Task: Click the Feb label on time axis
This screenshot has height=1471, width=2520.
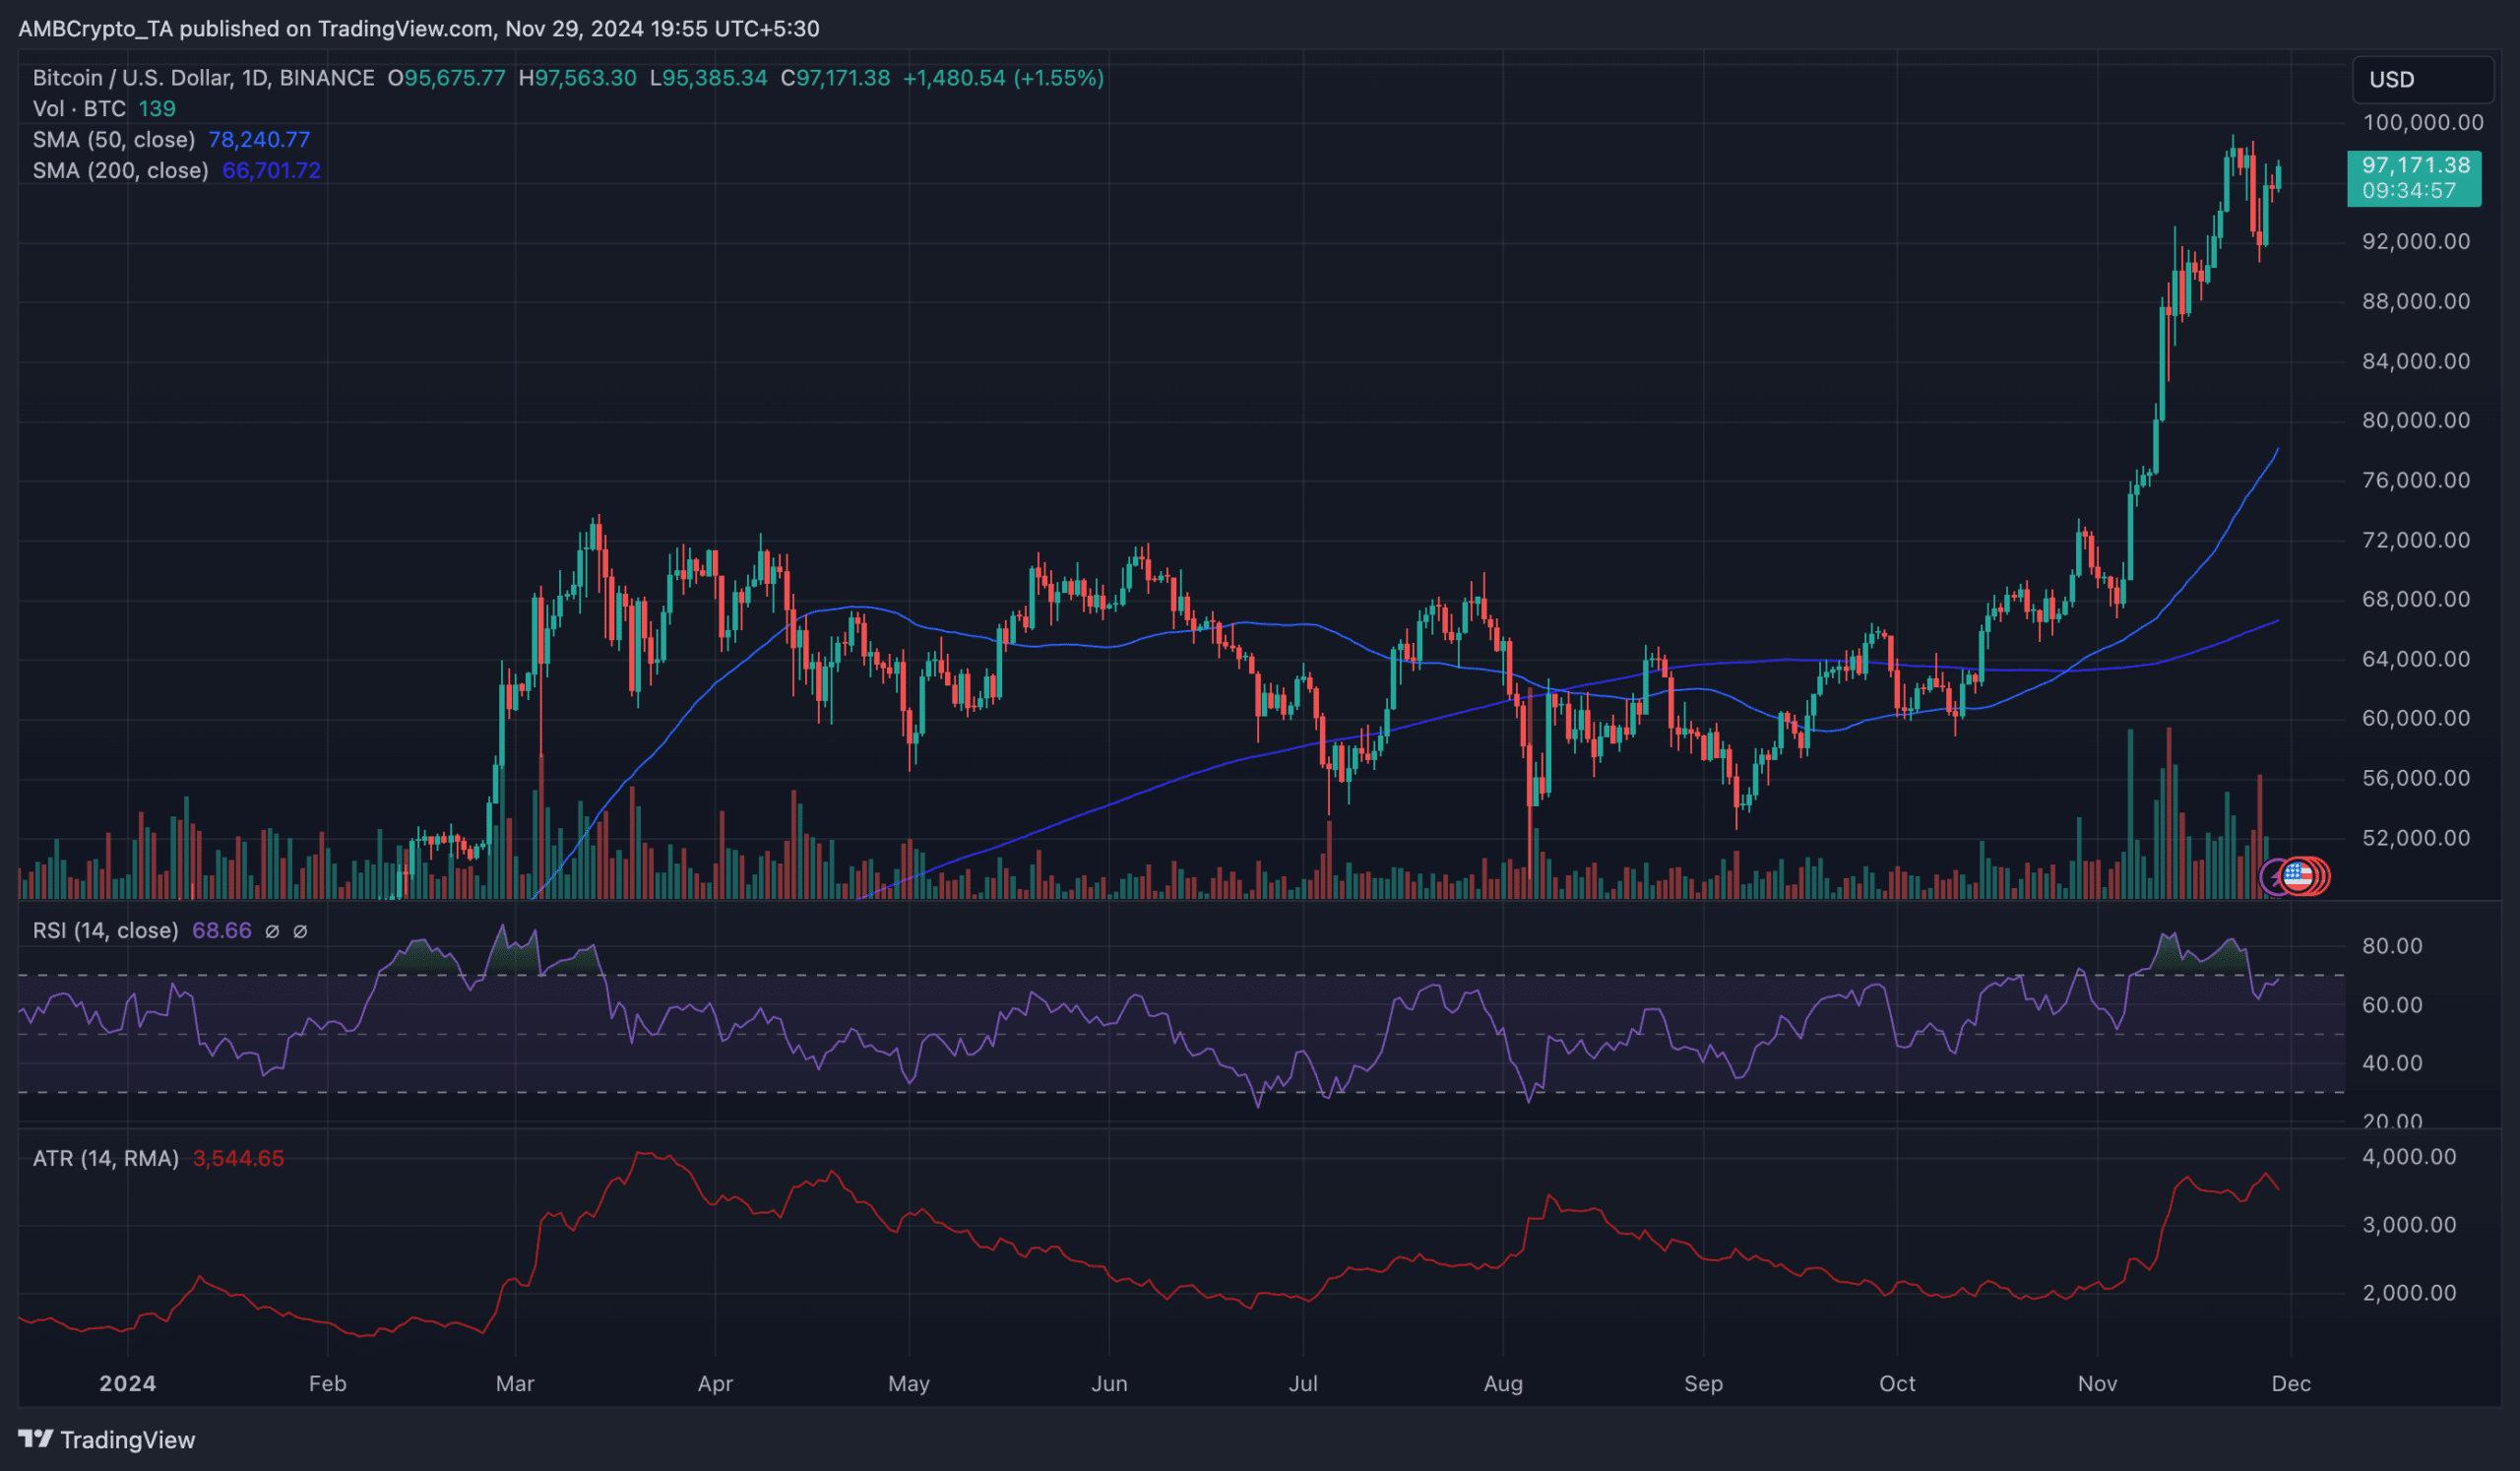Action: pos(328,1384)
